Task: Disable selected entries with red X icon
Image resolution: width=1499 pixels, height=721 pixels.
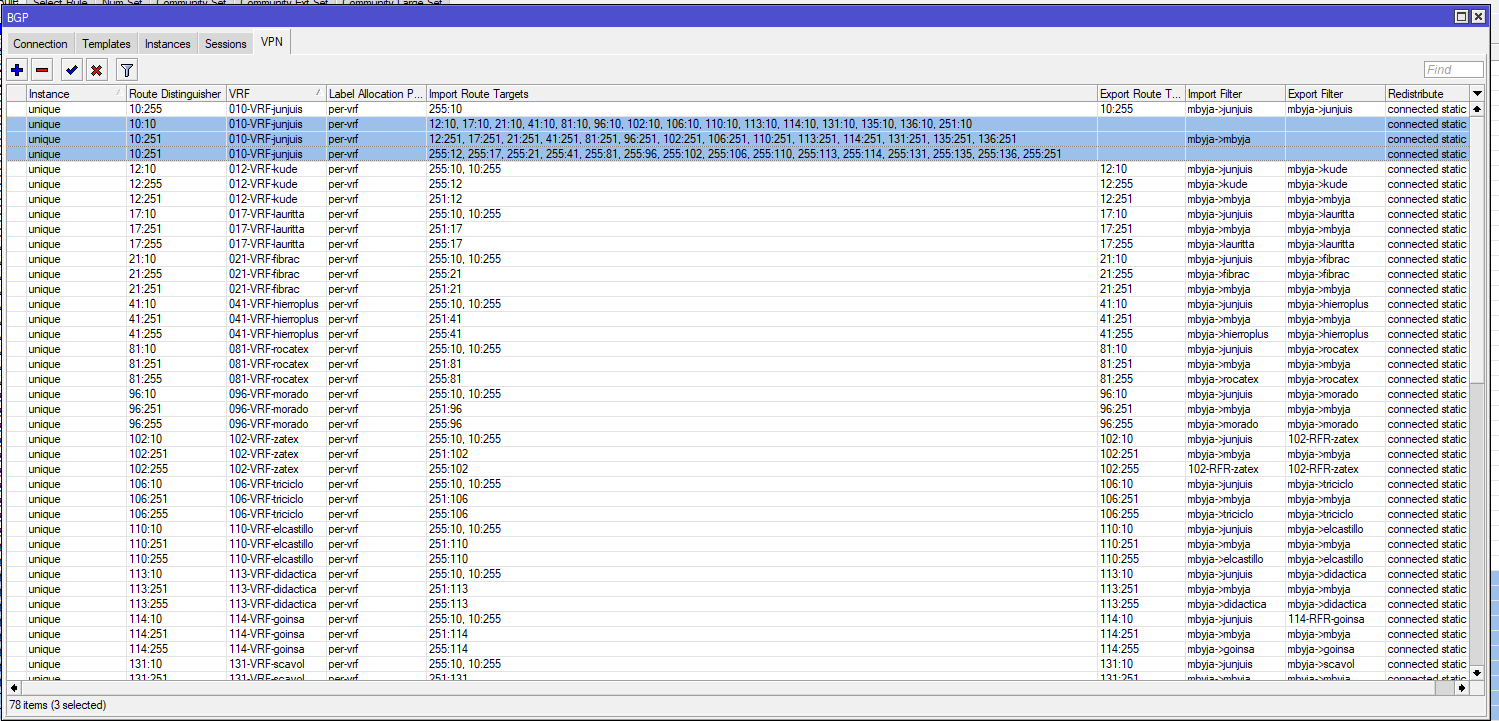Action: (x=96, y=70)
